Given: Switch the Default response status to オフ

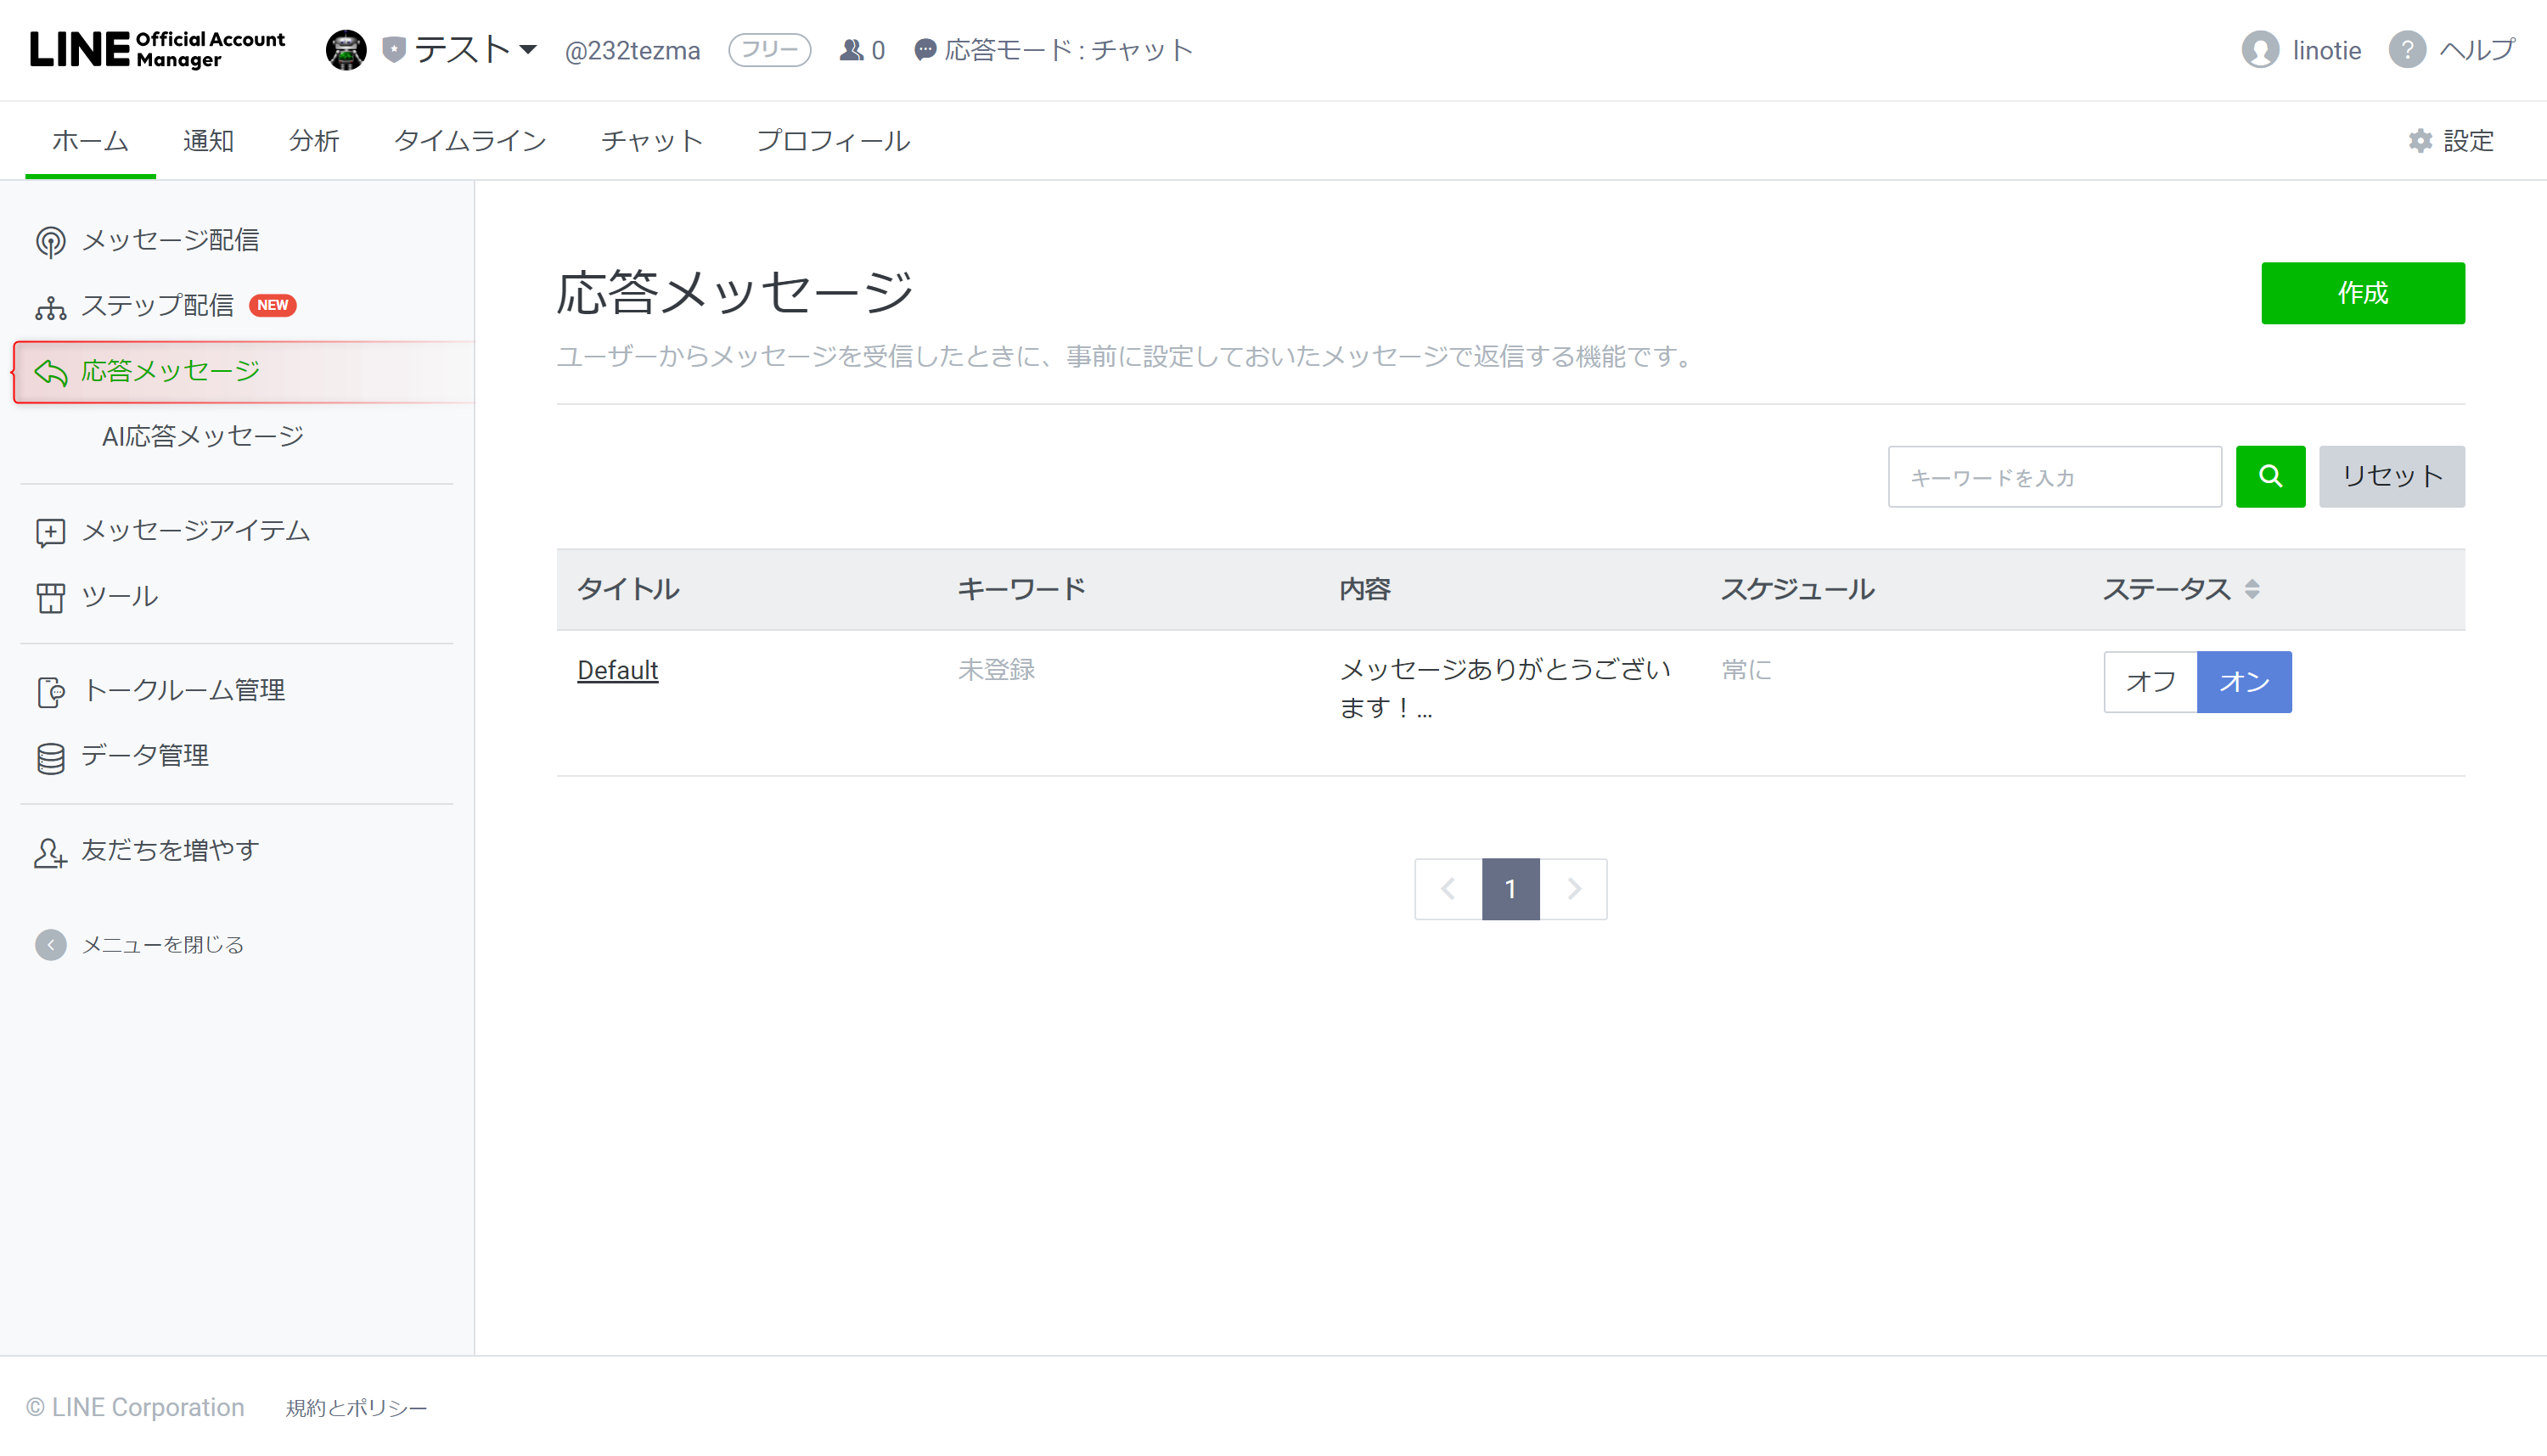Looking at the screenshot, I should click(x=2149, y=681).
